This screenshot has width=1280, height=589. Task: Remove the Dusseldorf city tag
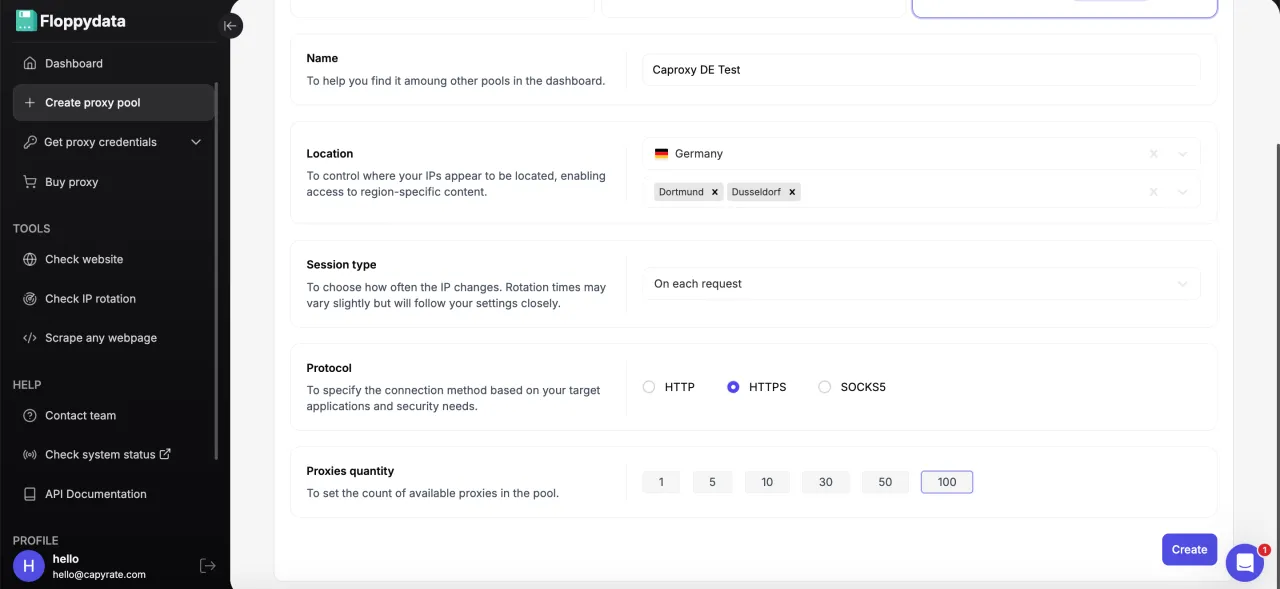tap(792, 192)
